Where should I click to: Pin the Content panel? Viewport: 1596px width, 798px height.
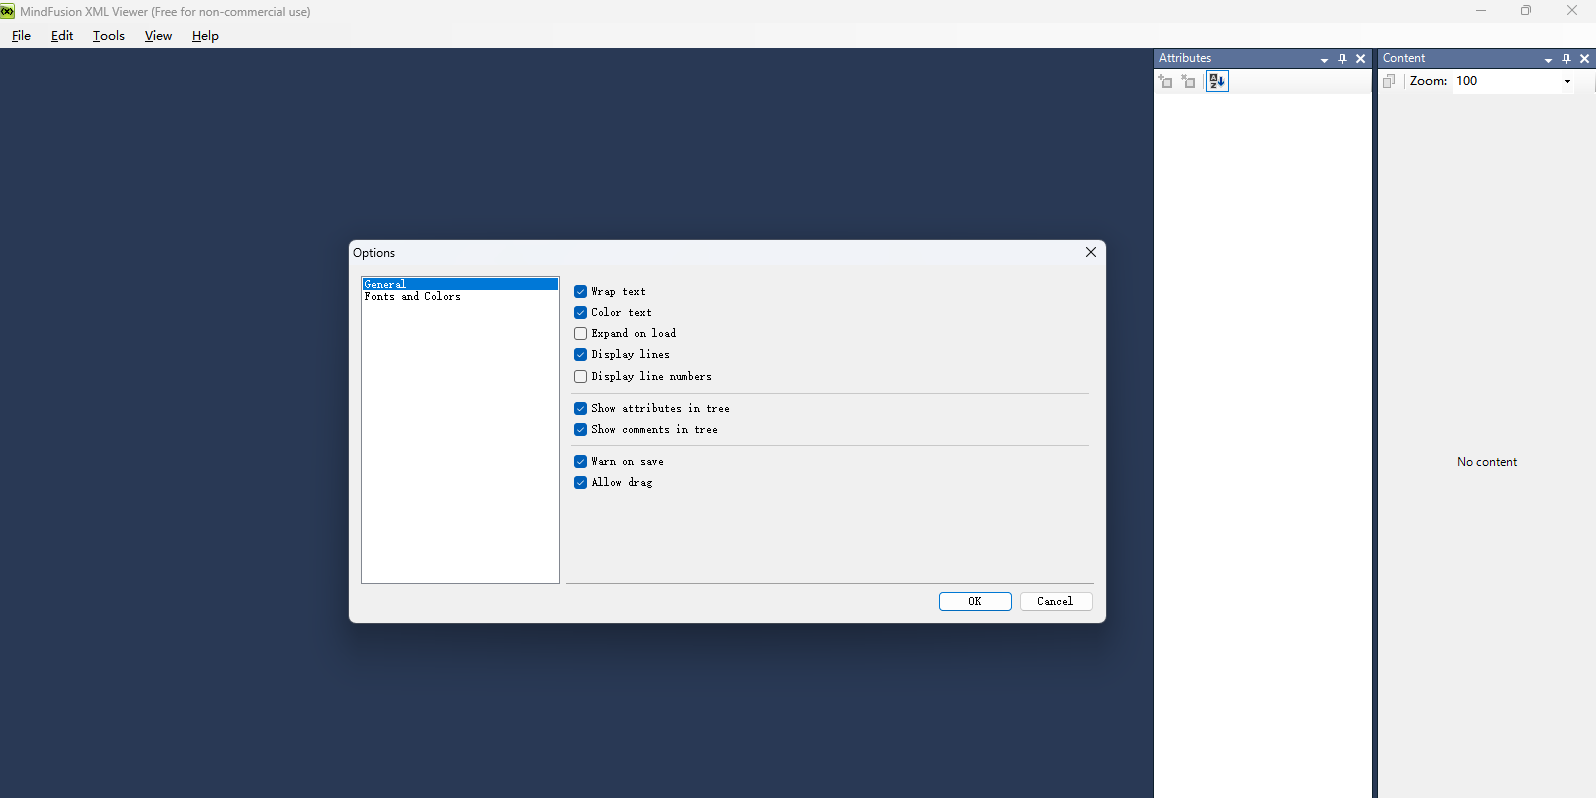click(1566, 59)
